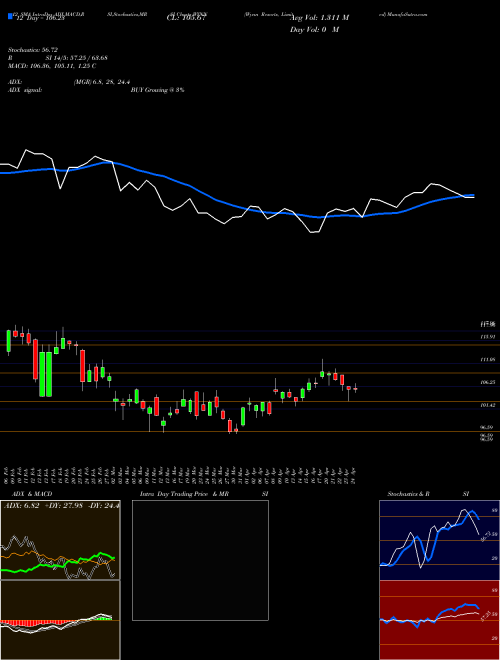
Task: Click the 111.08 price axis label
Action: pyautogui.click(x=488, y=360)
